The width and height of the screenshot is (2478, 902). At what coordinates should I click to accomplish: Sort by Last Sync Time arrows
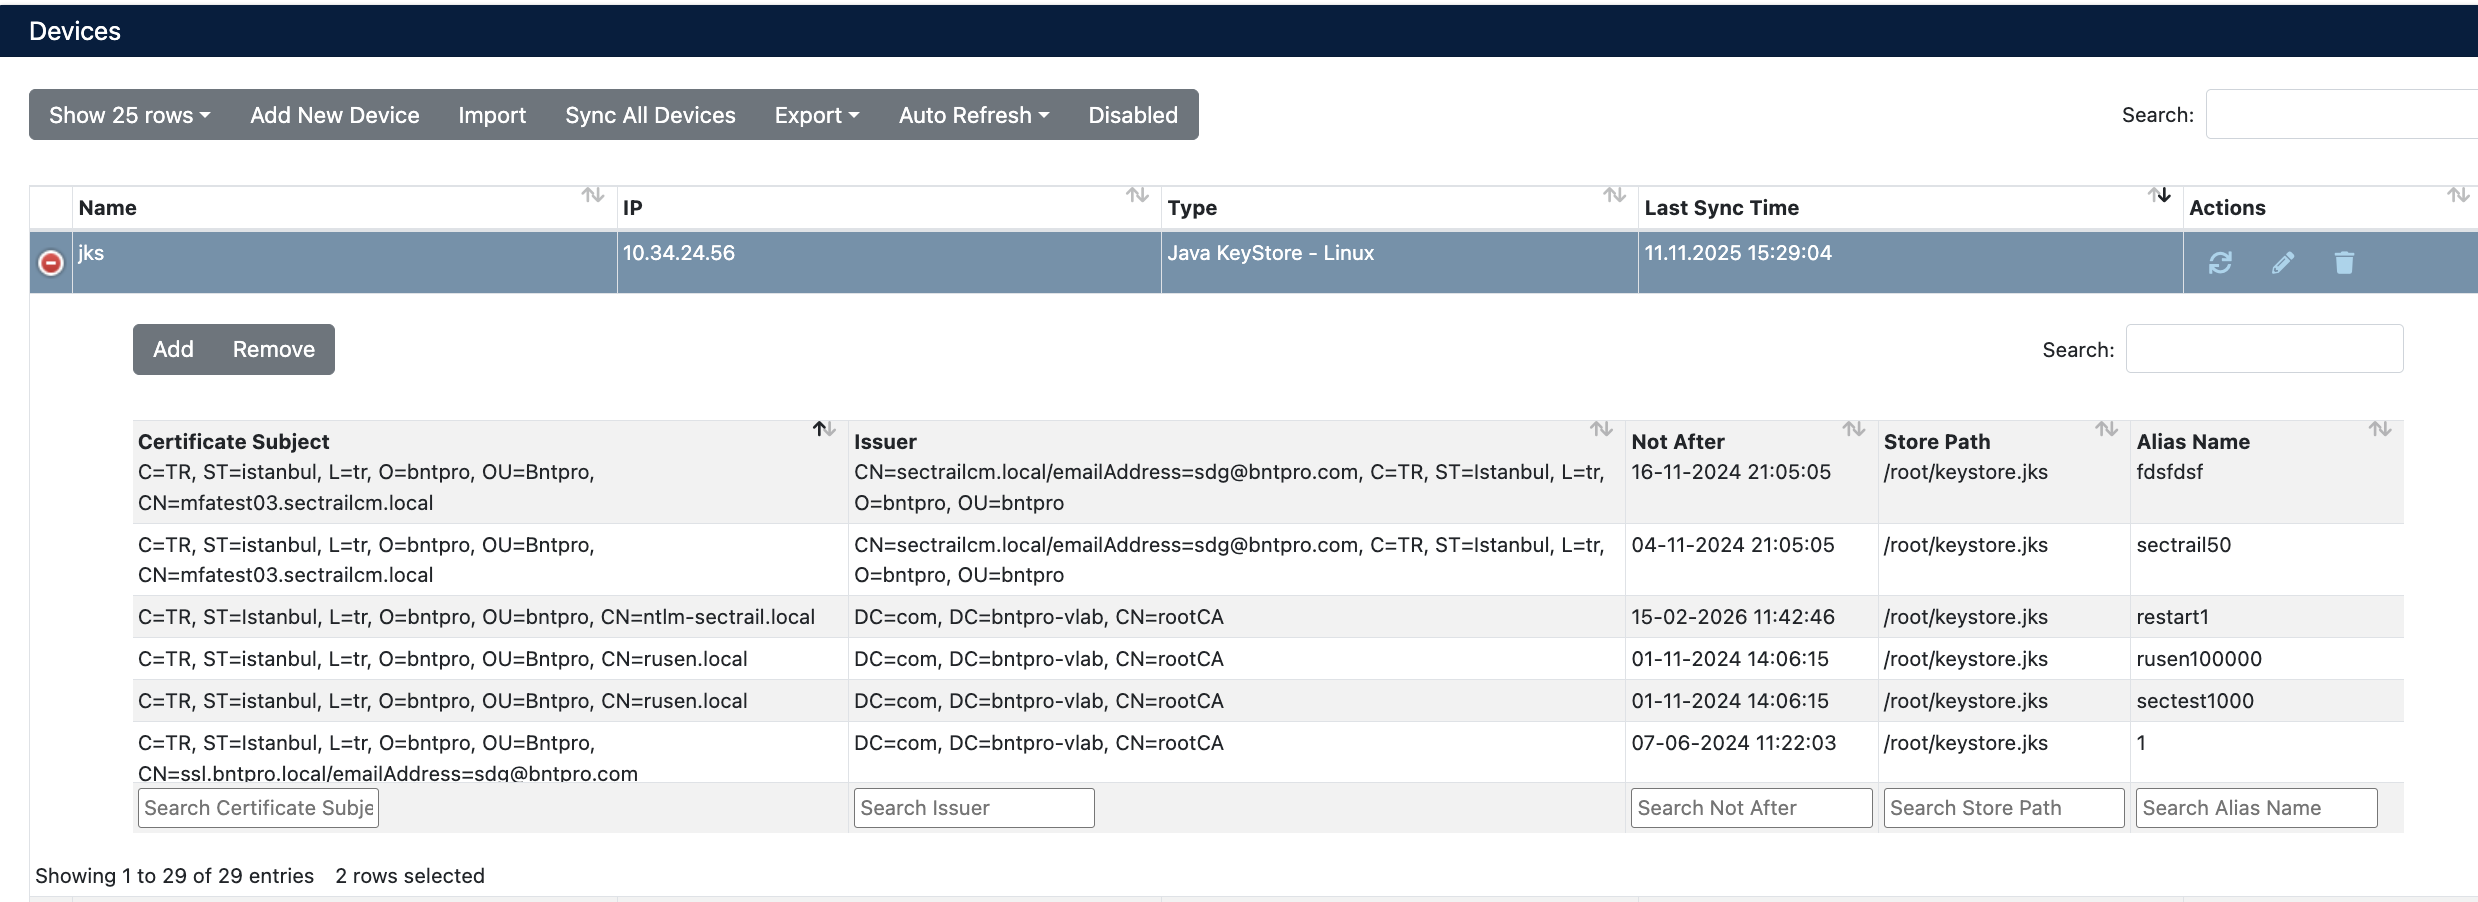click(2159, 195)
